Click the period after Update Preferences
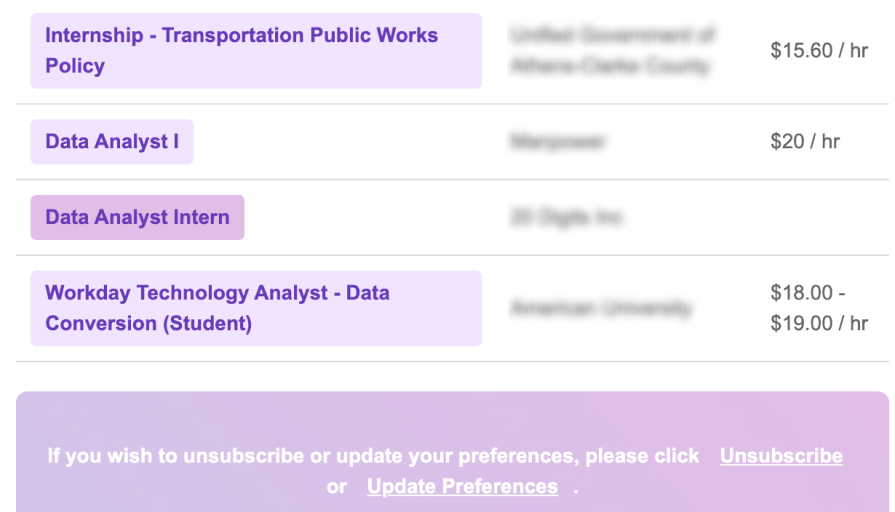Image resolution: width=895 pixels, height=512 pixels. pos(575,490)
